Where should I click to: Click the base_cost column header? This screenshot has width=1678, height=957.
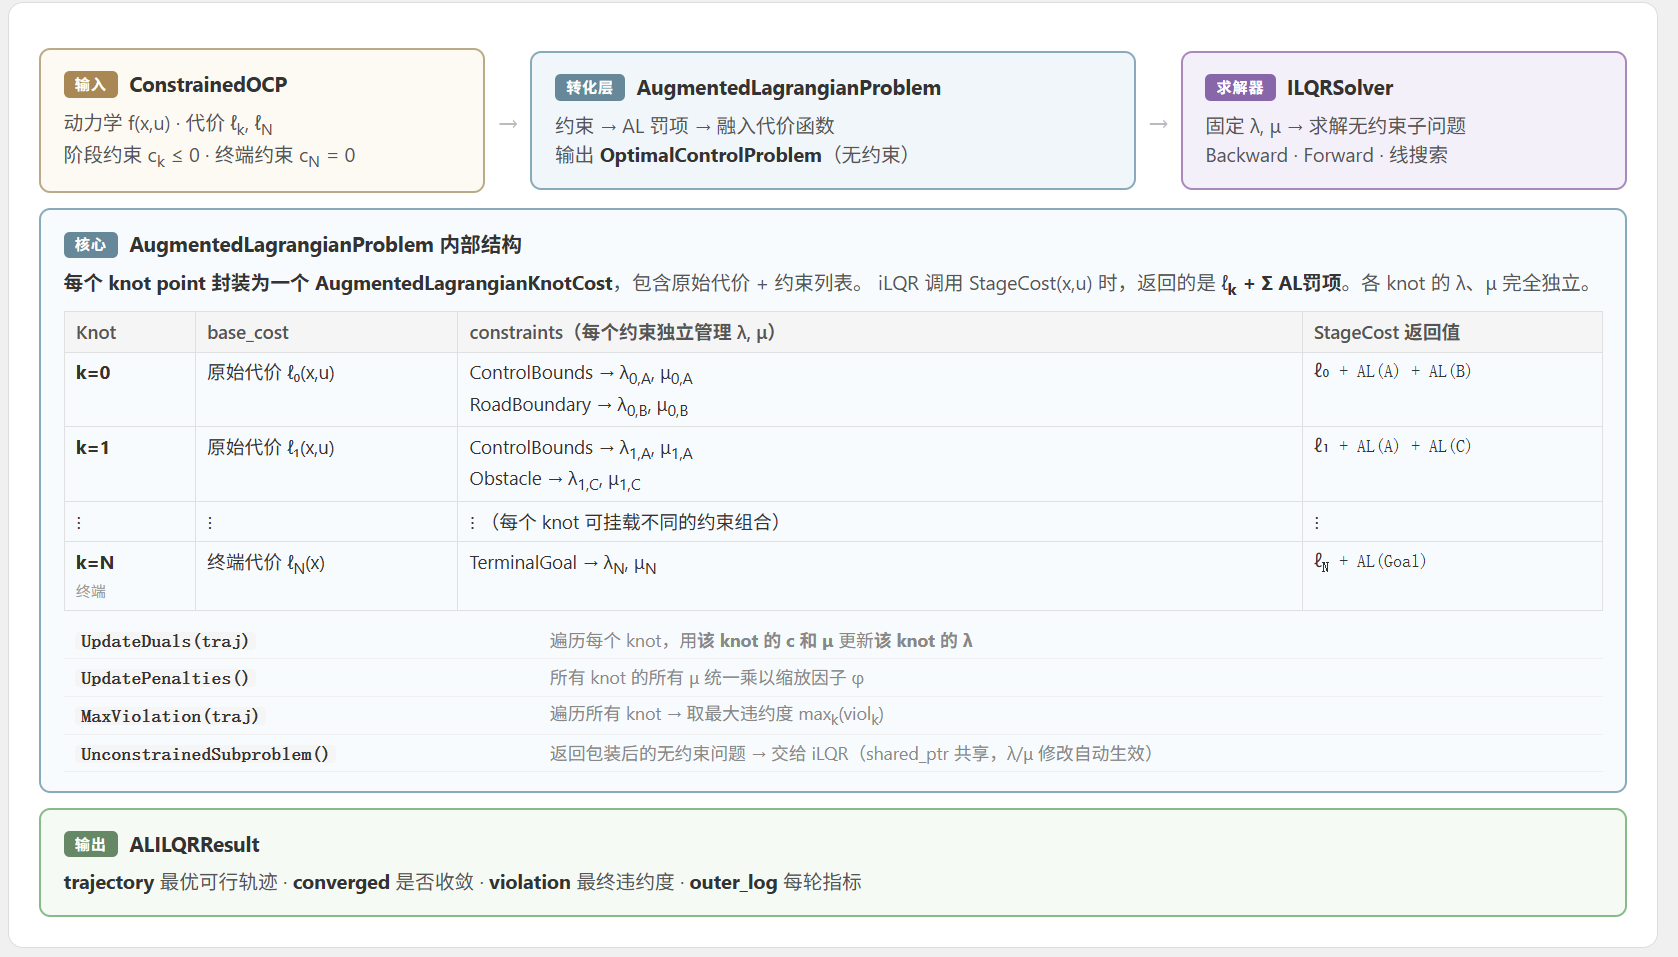pyautogui.click(x=248, y=333)
